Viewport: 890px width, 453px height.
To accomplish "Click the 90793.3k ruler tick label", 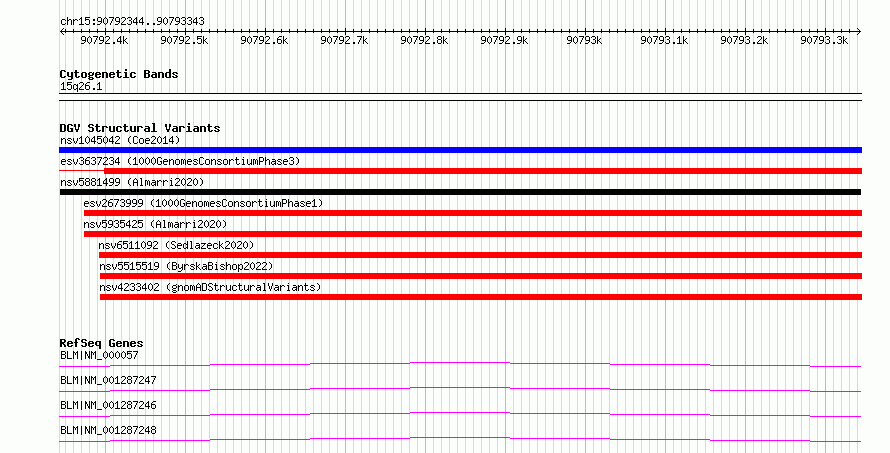I will coord(825,40).
